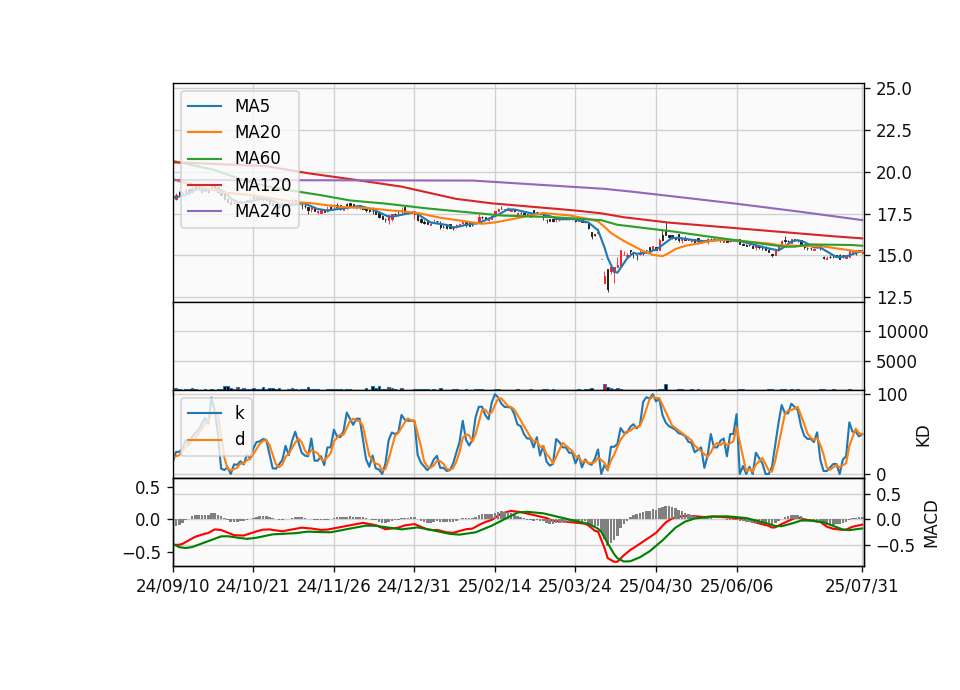Click the 10000 volume axis value

click(x=902, y=332)
